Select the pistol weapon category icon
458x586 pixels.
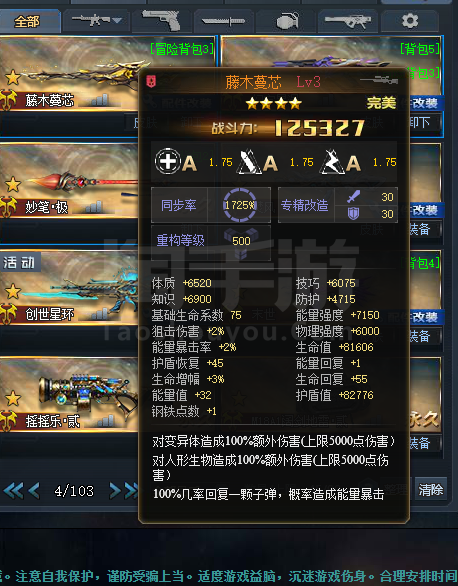tap(161, 20)
